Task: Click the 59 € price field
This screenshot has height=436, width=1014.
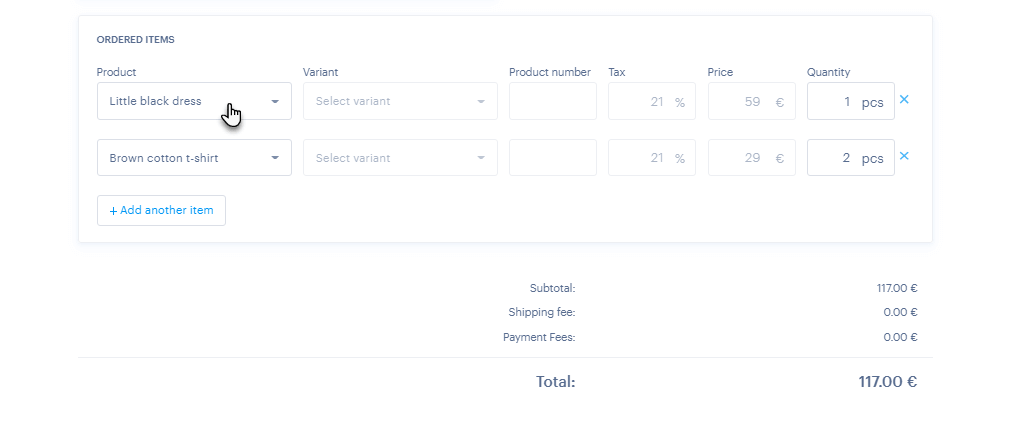Action: pos(750,101)
